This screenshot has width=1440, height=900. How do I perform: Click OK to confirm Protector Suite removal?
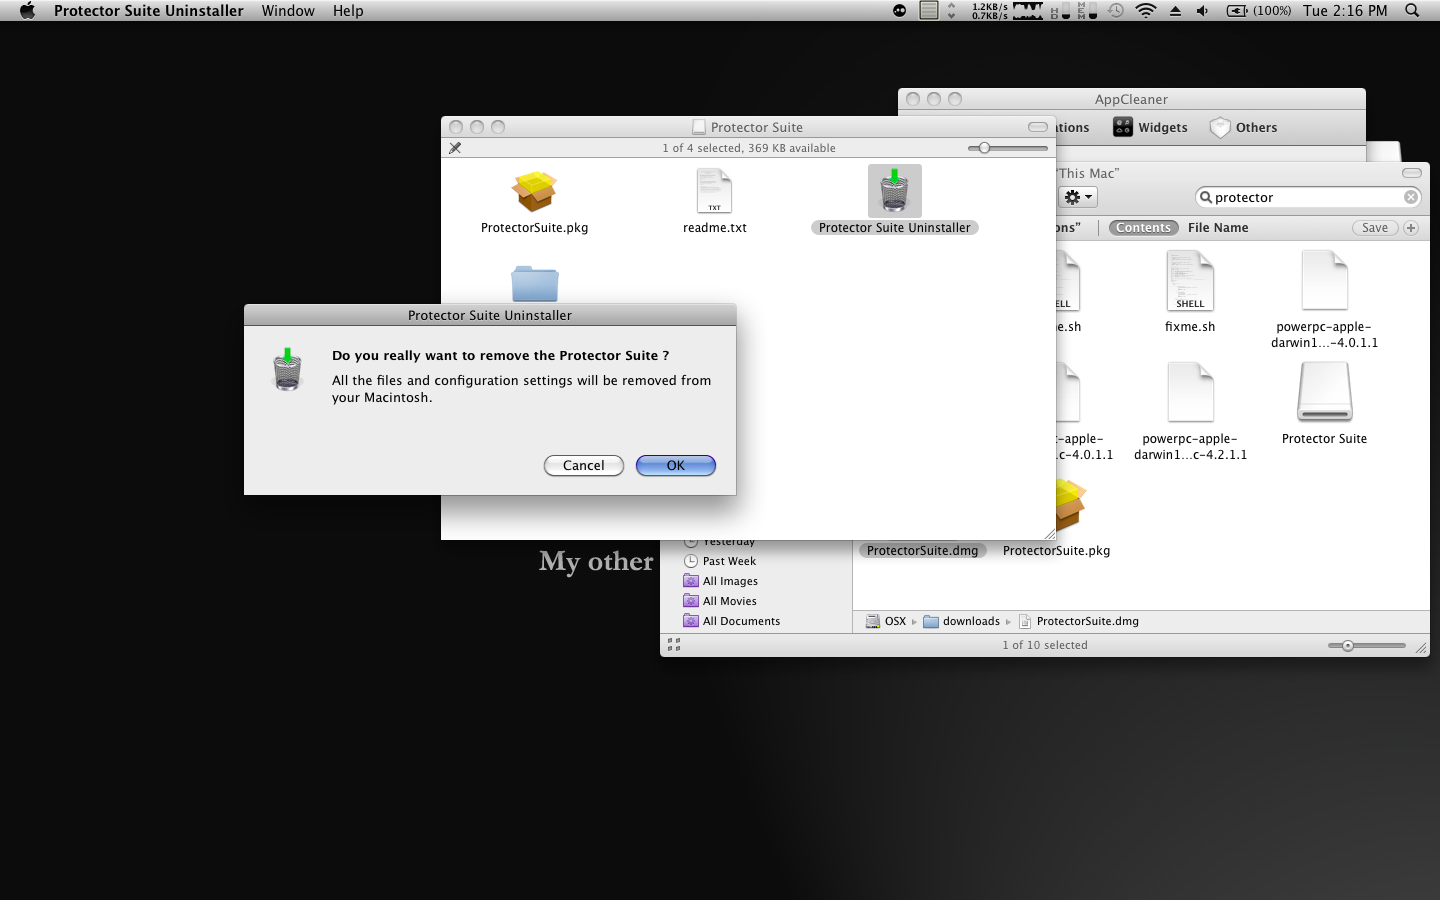point(675,466)
